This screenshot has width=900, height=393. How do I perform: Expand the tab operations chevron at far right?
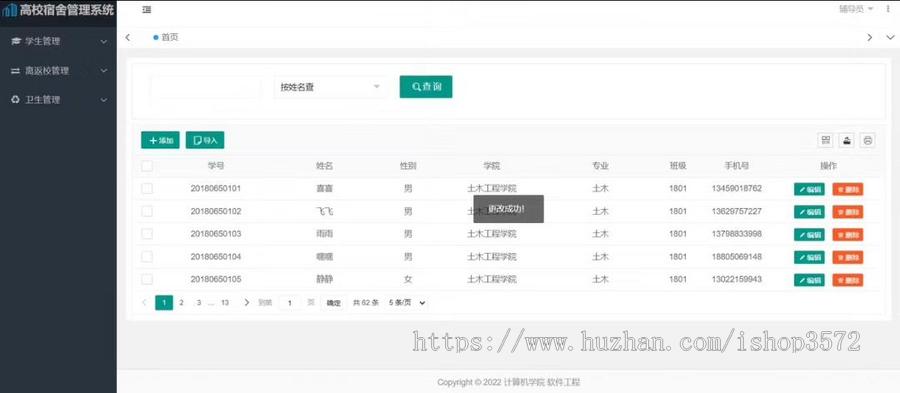(890, 37)
